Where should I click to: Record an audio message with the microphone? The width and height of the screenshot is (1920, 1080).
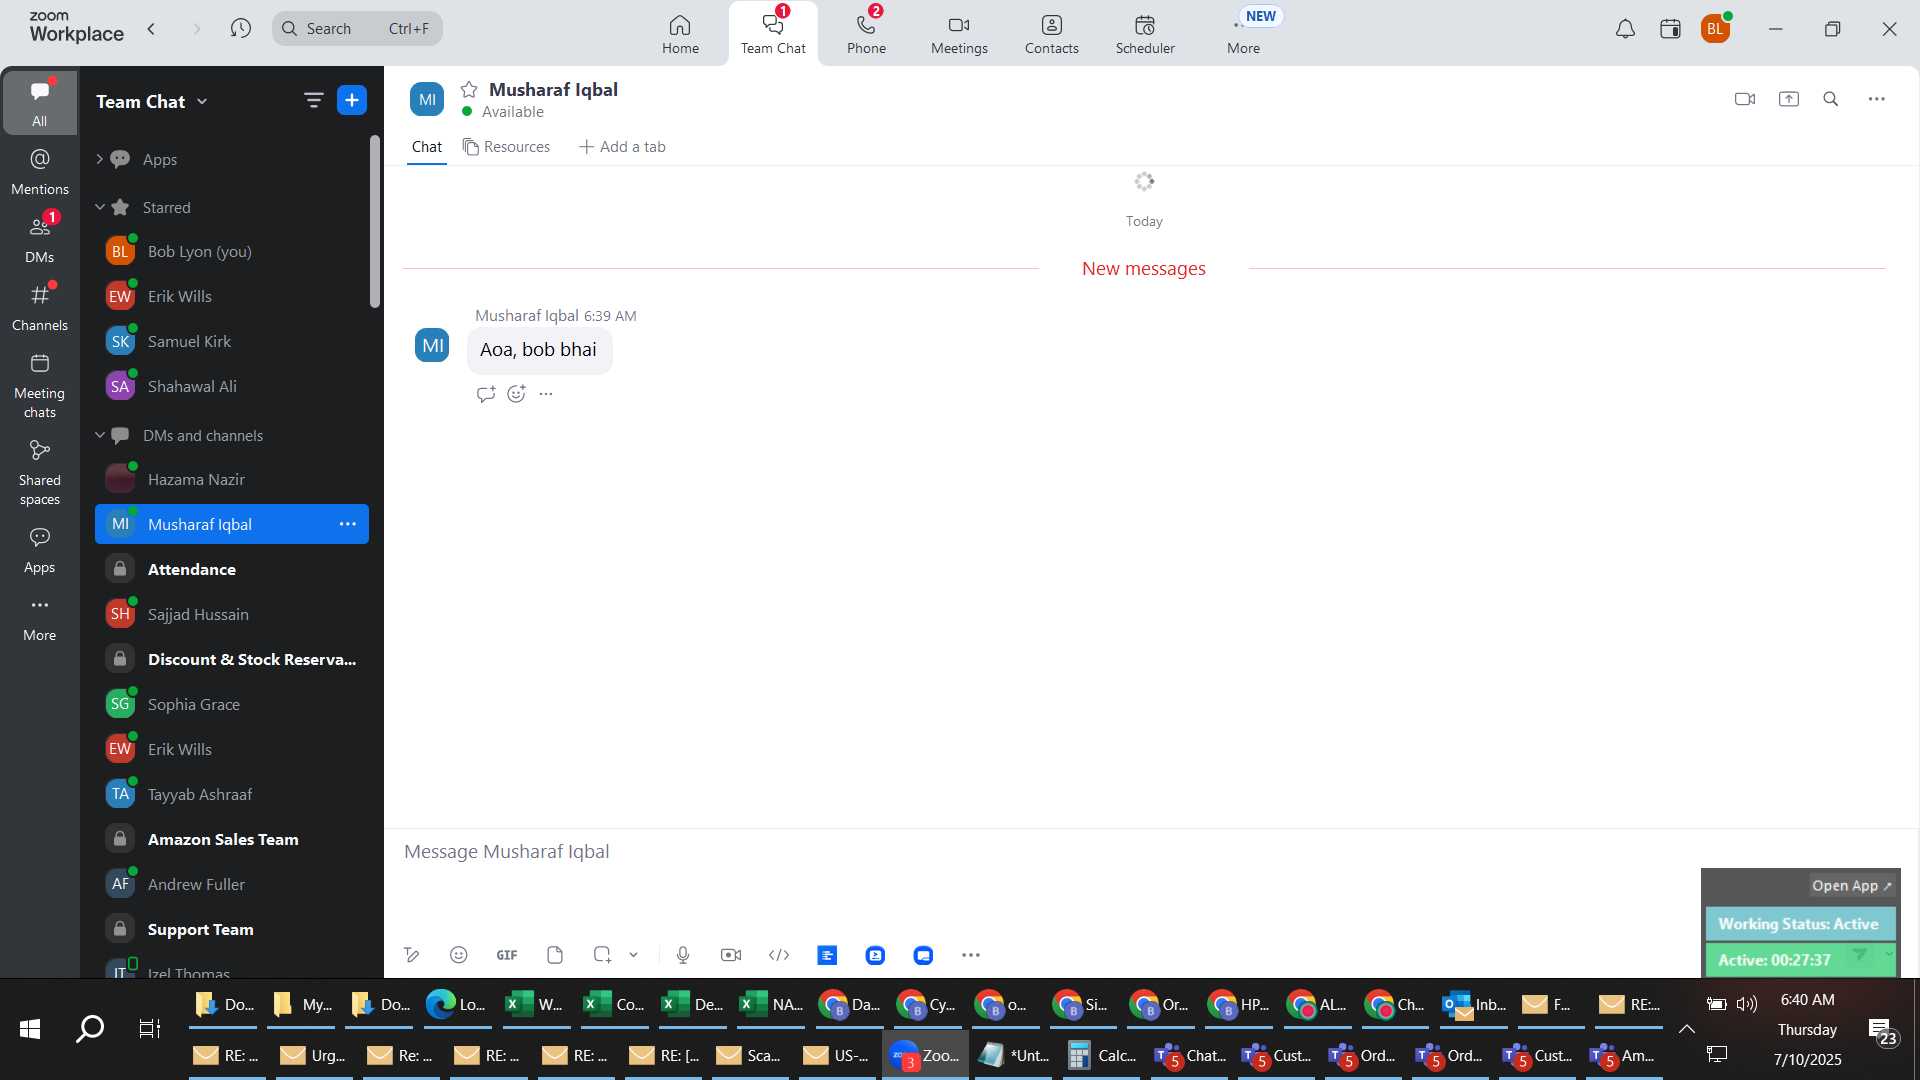tap(683, 955)
